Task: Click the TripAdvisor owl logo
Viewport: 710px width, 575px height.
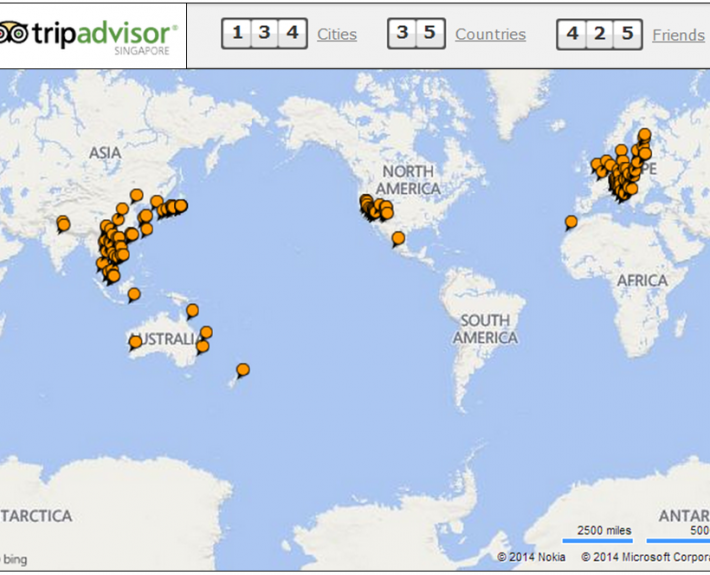Action: 12,34
